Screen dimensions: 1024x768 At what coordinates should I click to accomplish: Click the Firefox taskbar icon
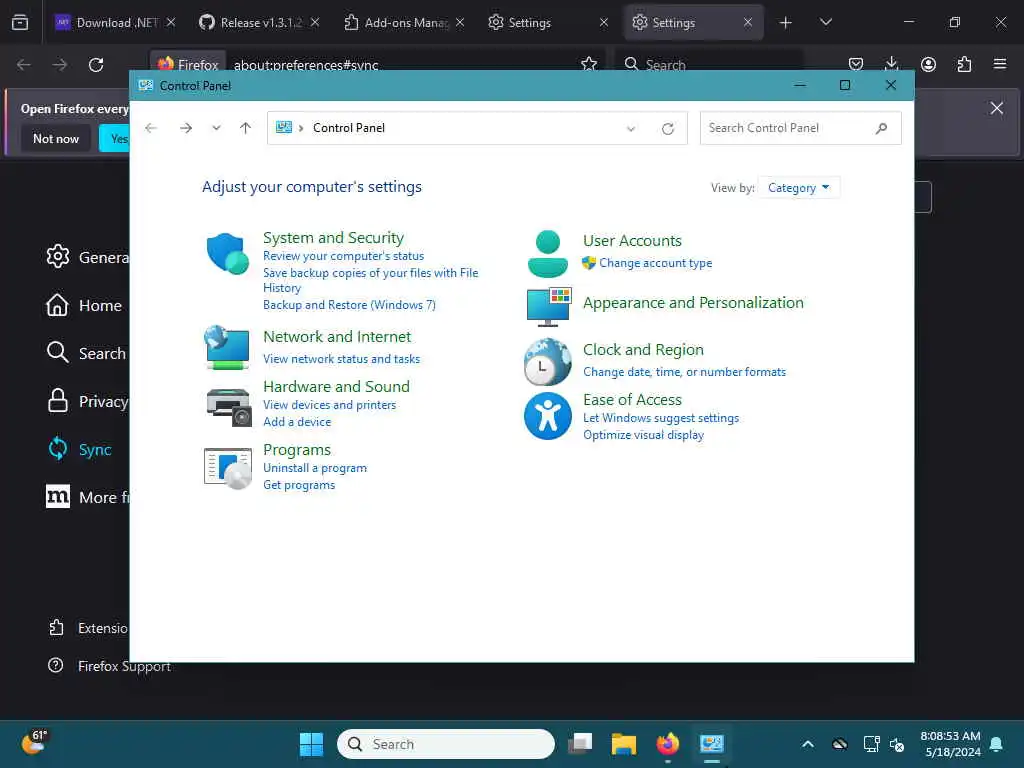click(667, 744)
